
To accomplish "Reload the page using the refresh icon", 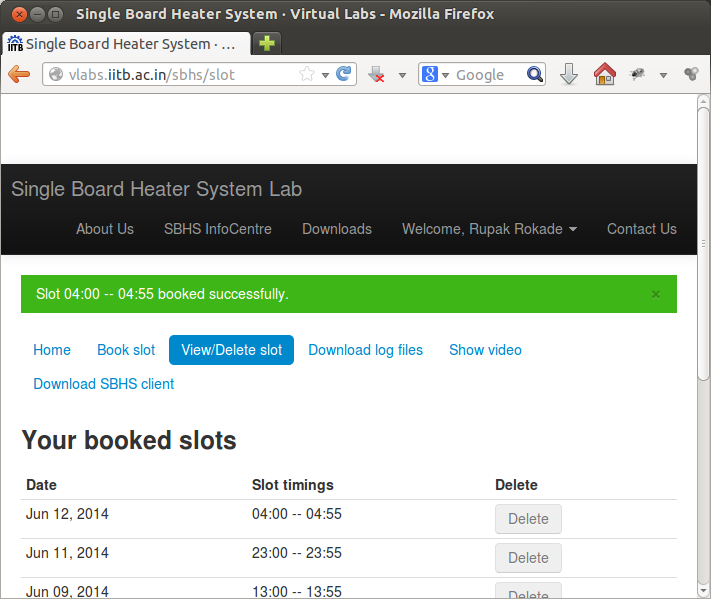I will point(343,75).
